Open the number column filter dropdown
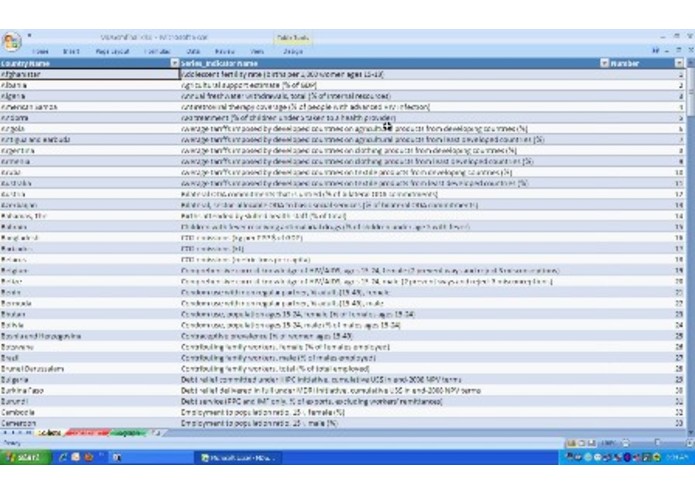Screen dimensions: 695x494 [x=679, y=63]
